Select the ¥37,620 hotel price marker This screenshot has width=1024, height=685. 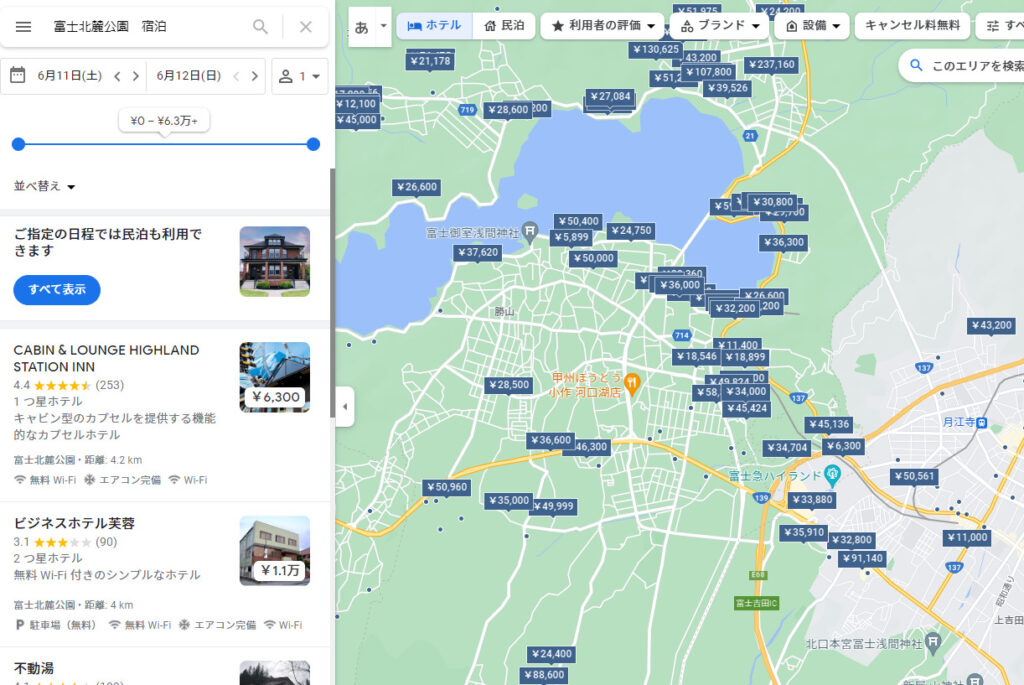[478, 253]
